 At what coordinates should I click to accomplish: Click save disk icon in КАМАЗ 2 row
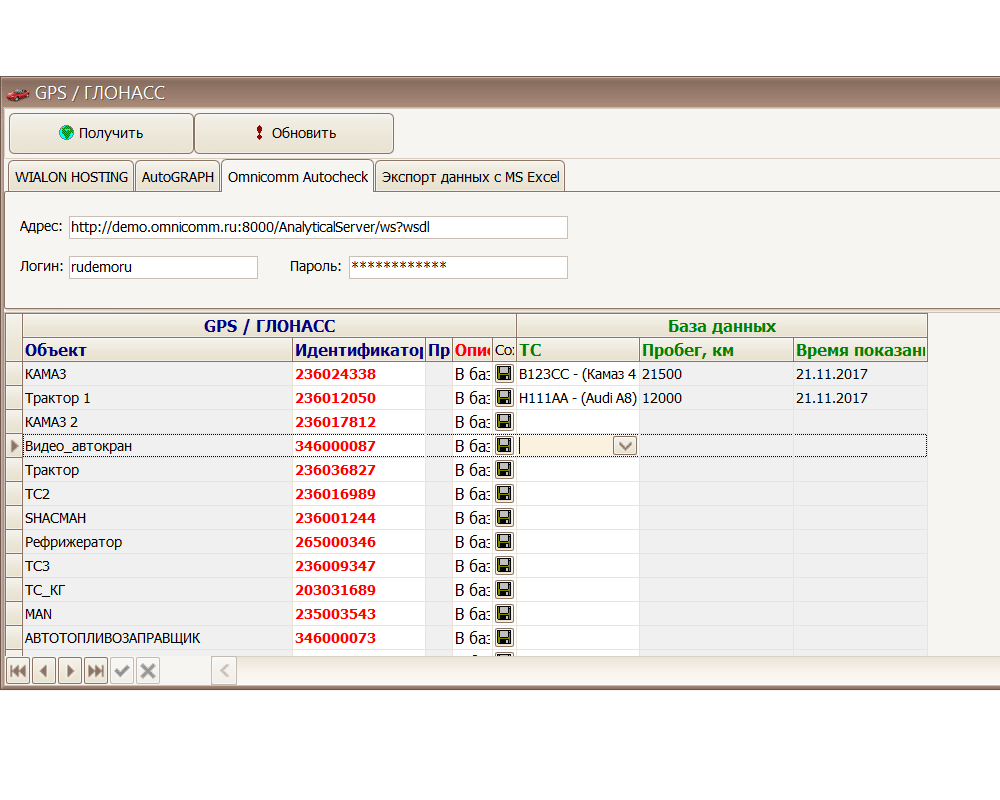tap(504, 422)
